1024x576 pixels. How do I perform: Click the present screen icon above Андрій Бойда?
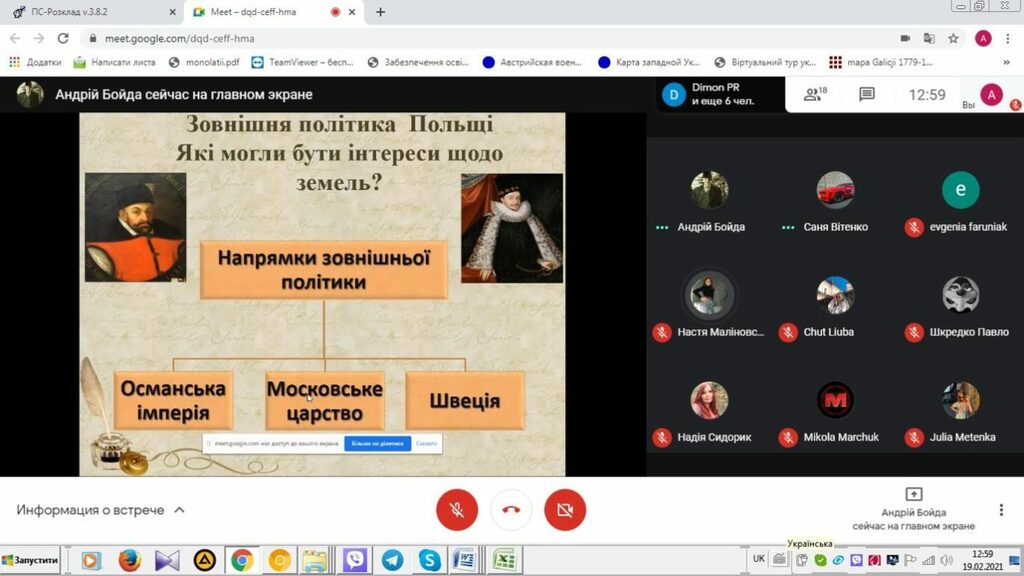pyautogui.click(x=913, y=494)
